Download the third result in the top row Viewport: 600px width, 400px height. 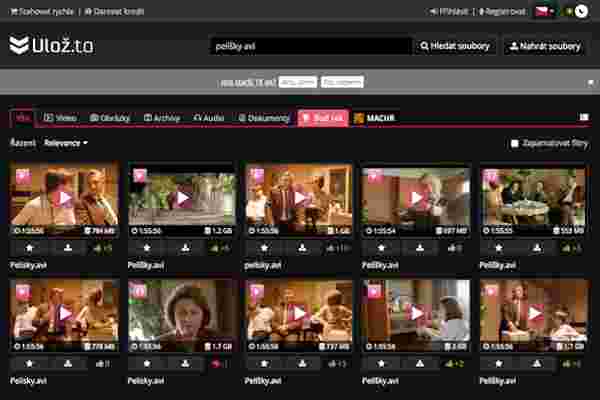tap(303, 248)
